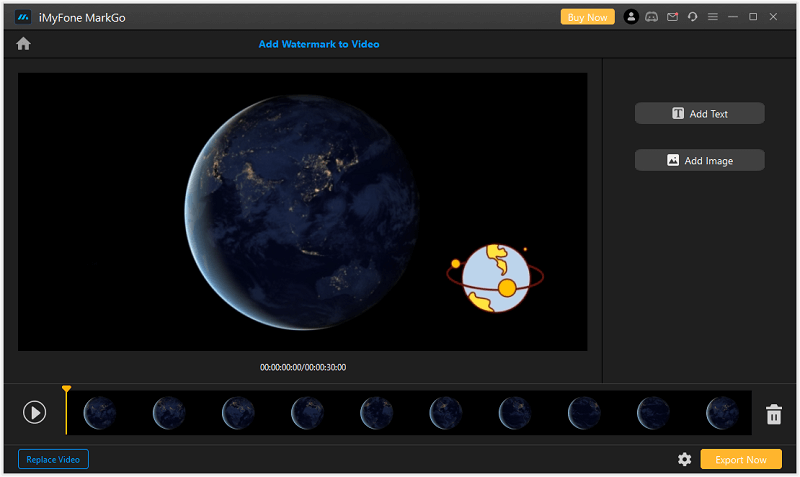Click Replace Video button
The image size is (800, 477).
tap(53, 459)
